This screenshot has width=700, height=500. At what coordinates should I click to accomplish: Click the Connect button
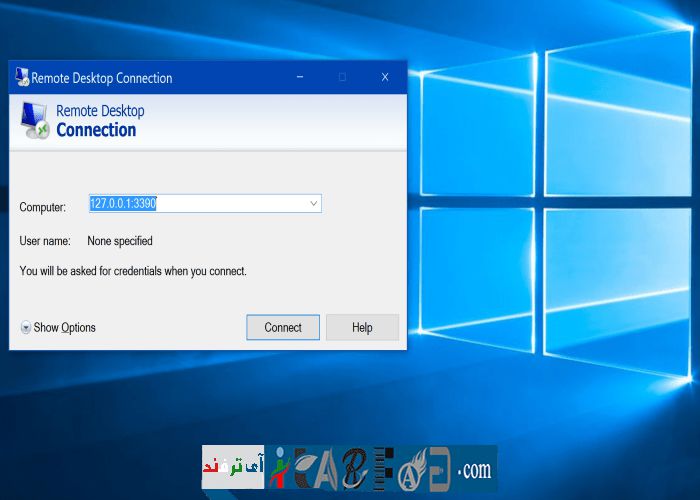(x=283, y=327)
